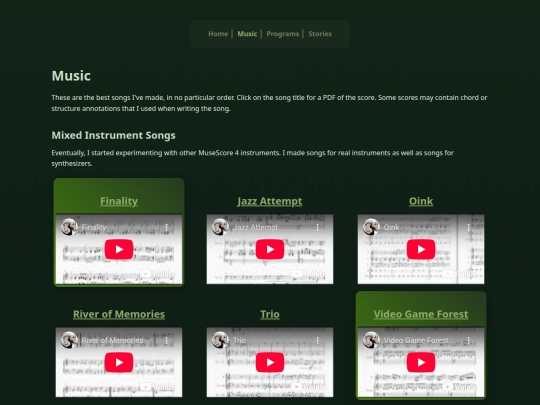Open more options on River of Memories video
The height and width of the screenshot is (405, 540).
pos(167,340)
